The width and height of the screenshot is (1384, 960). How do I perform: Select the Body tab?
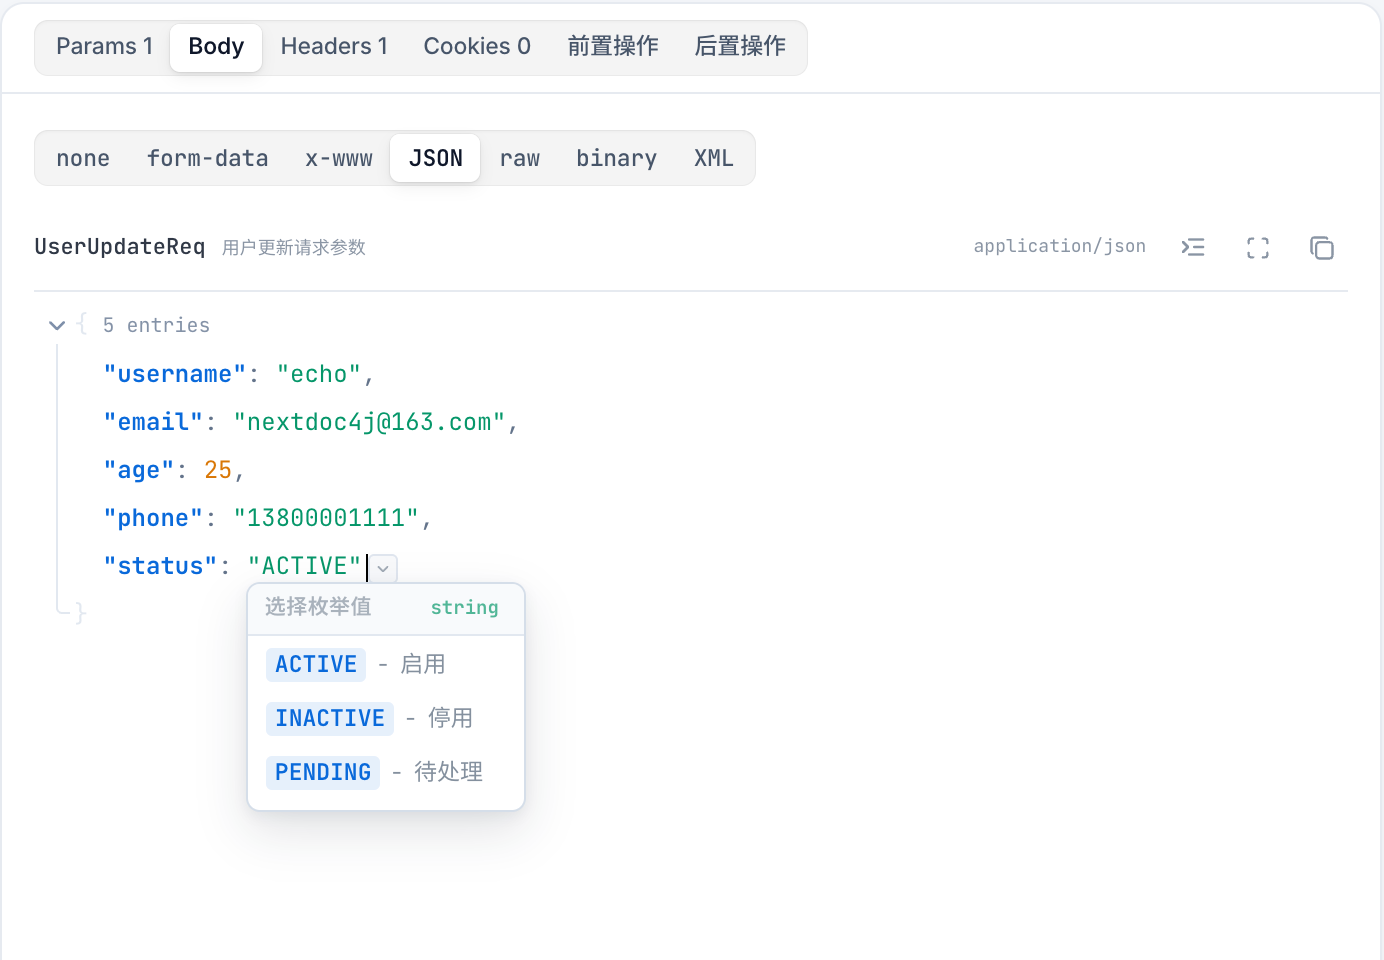click(216, 47)
